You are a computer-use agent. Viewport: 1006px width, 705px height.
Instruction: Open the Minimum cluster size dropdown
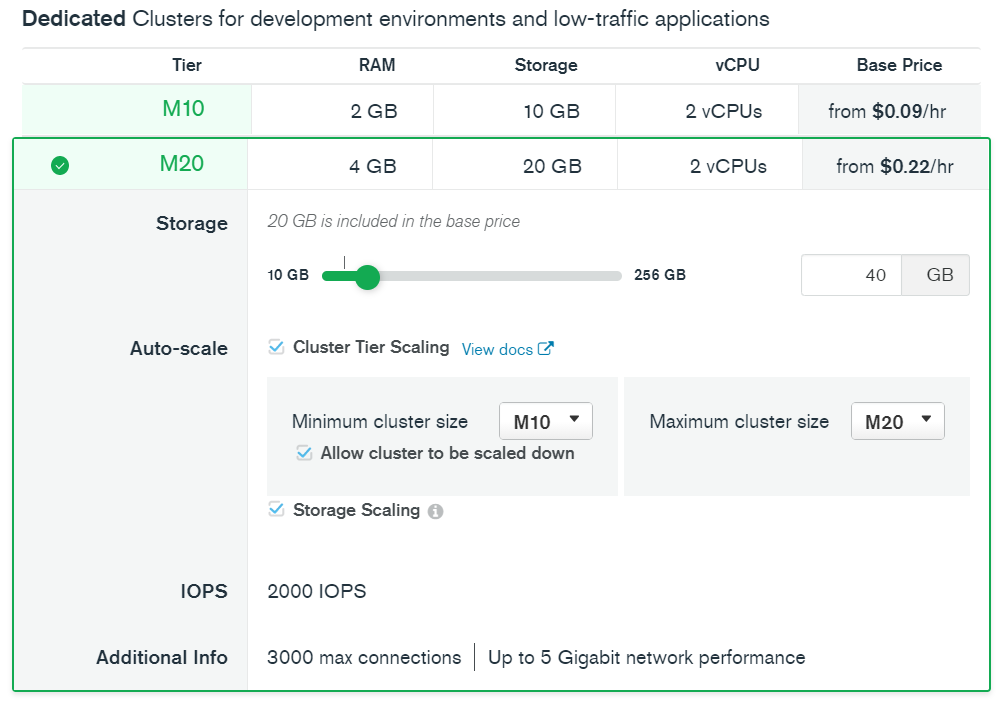coord(545,420)
